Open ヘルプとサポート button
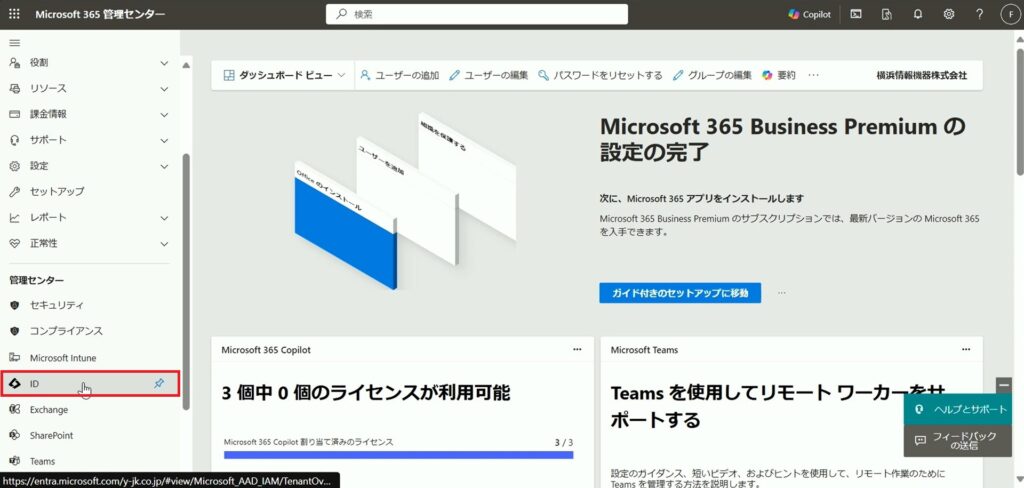 (957, 409)
